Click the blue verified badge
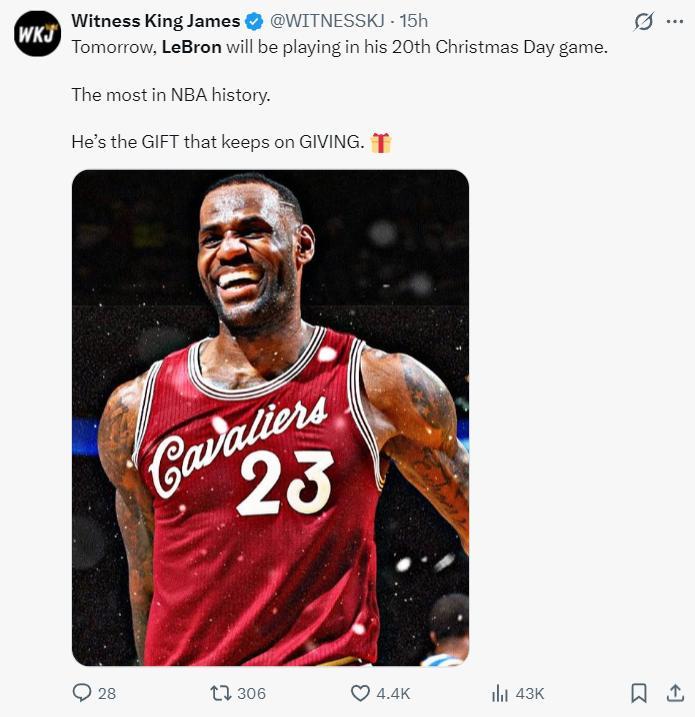Viewport: 695px width, 717px height. click(x=255, y=21)
